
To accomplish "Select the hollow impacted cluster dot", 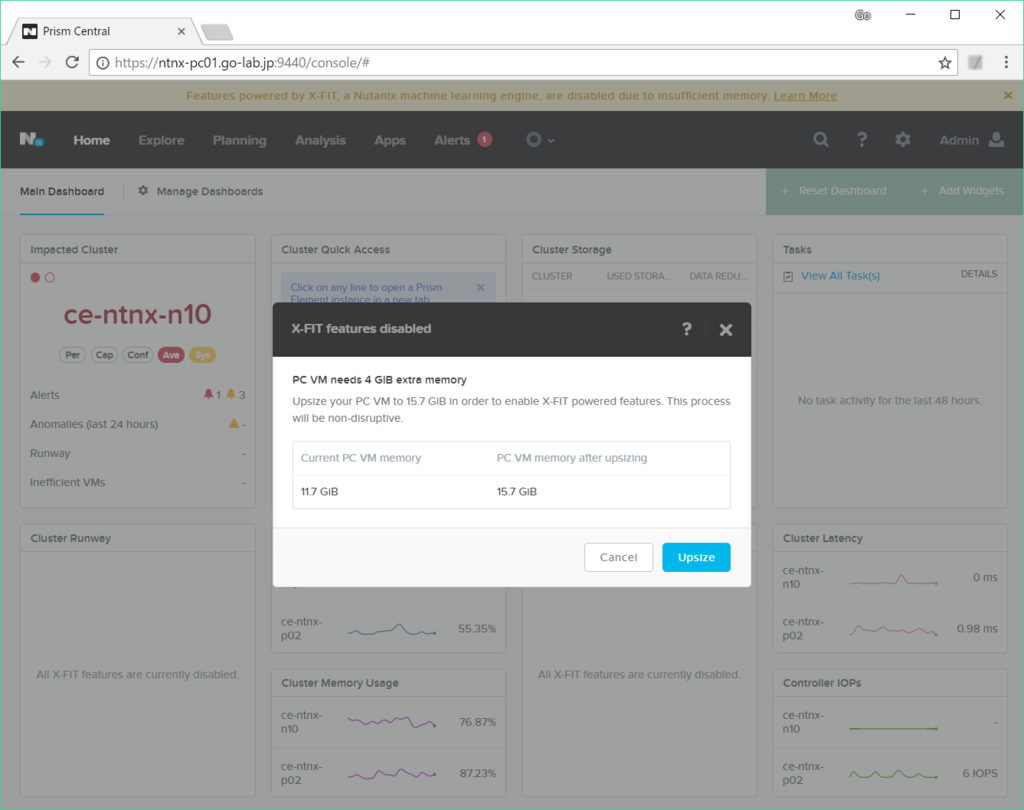I will coord(50,278).
